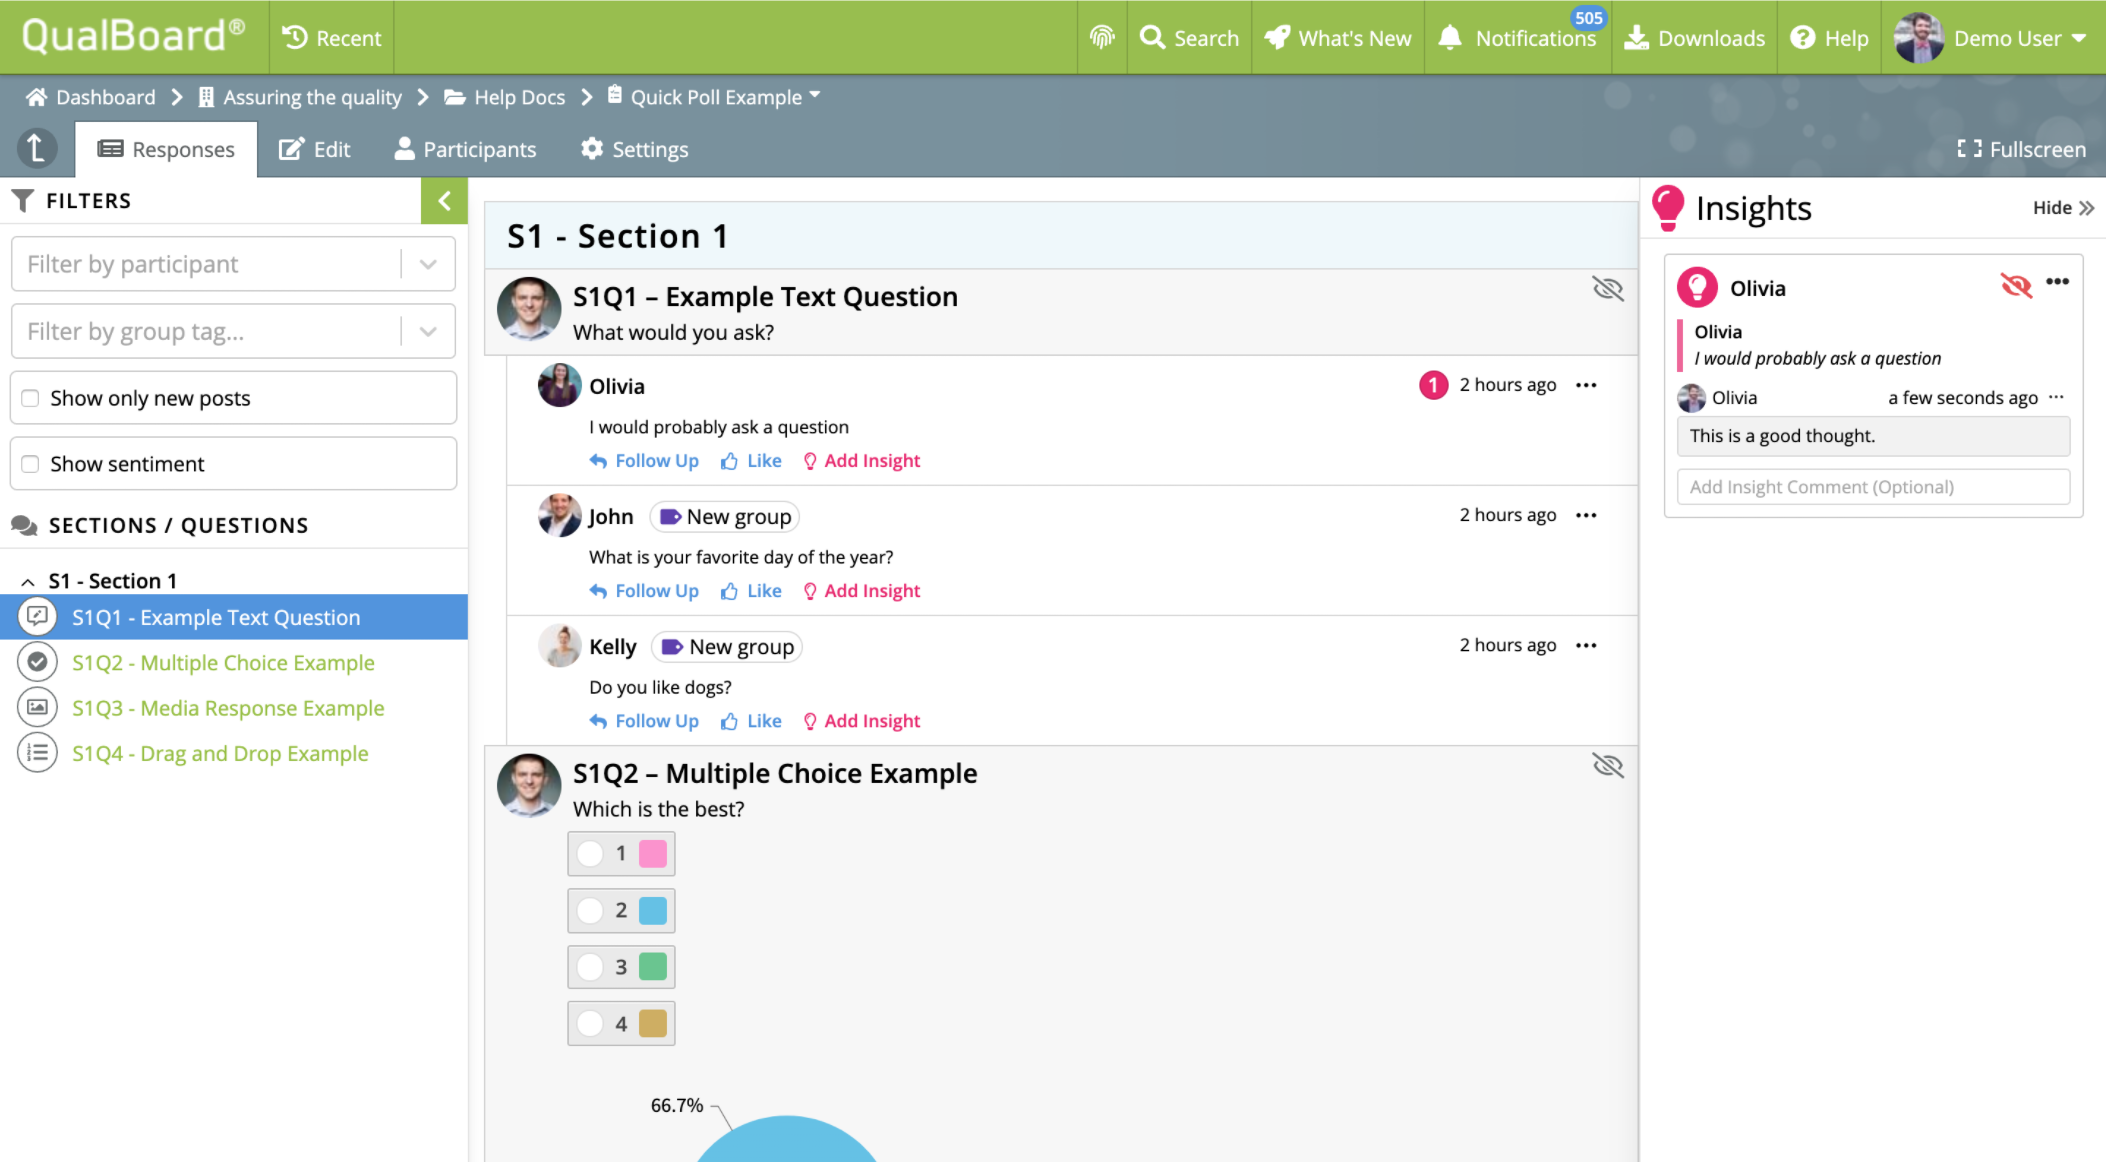The image size is (2106, 1162).
Task: Switch to the Participants tab
Action: click(x=465, y=149)
